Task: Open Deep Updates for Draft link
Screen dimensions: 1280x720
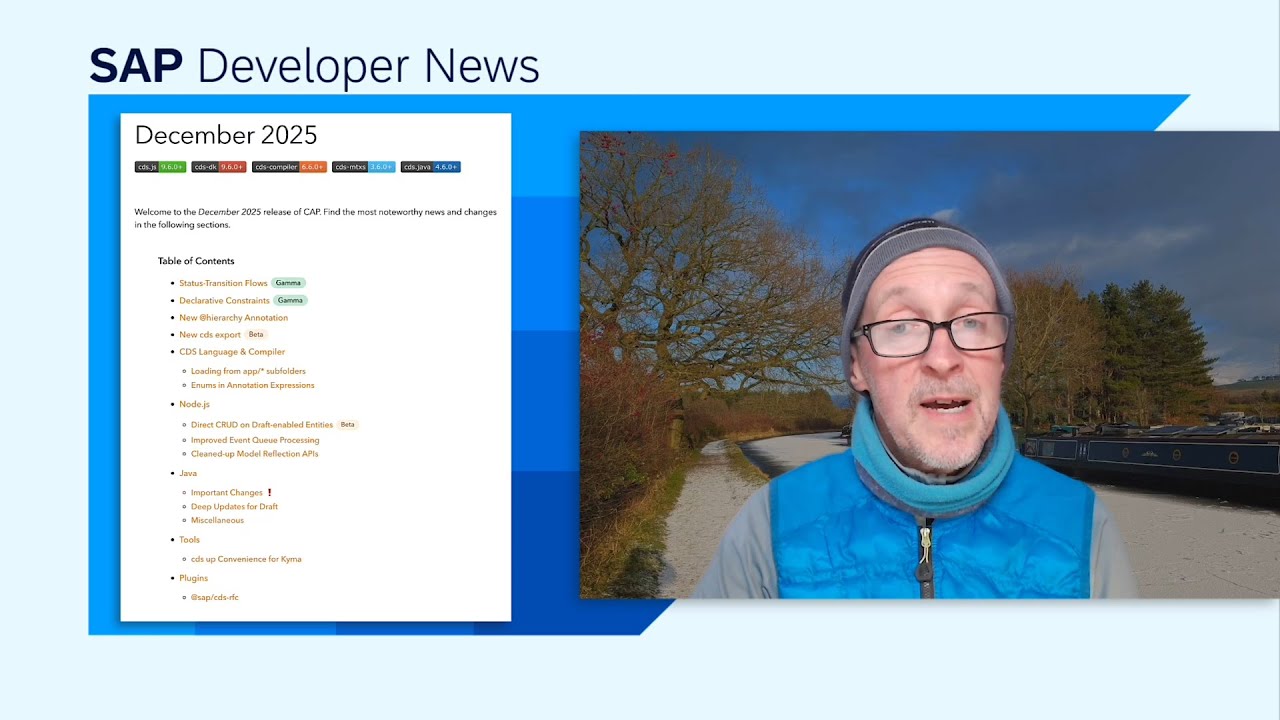Action: pos(234,507)
